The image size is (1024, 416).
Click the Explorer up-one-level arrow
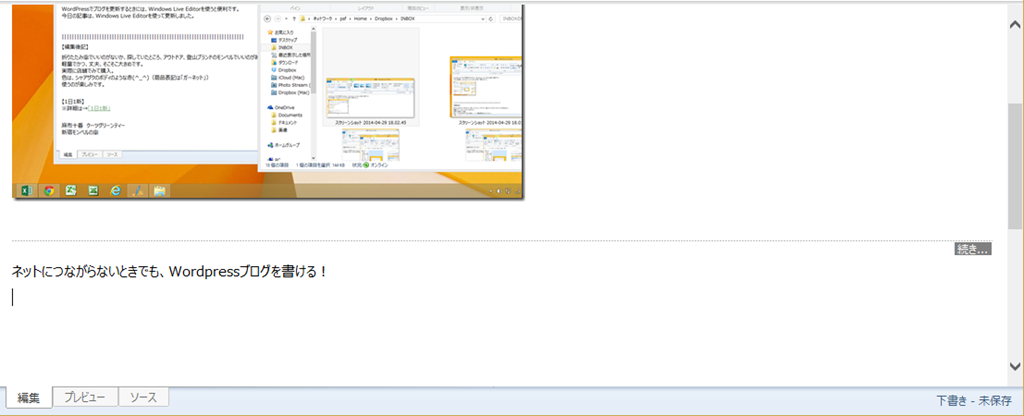coord(291,18)
